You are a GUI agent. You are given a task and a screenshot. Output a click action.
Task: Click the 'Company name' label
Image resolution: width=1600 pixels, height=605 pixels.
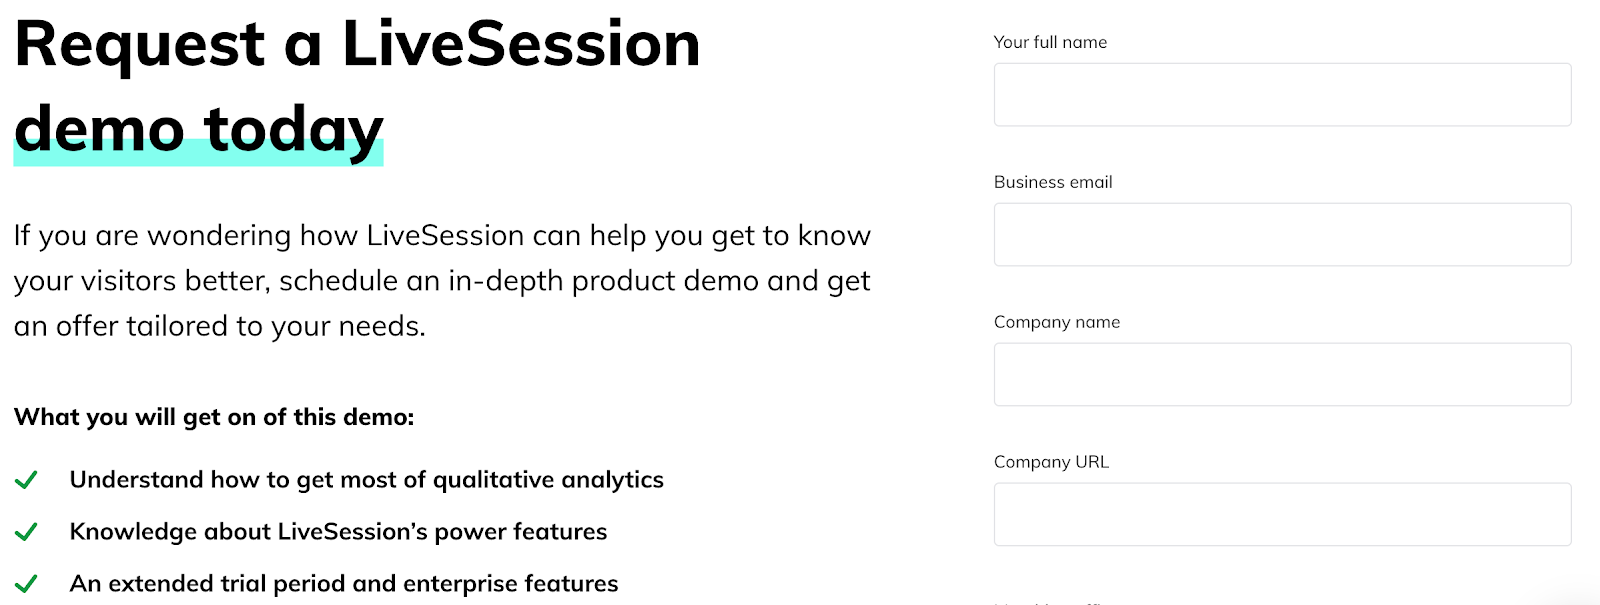tap(1056, 322)
